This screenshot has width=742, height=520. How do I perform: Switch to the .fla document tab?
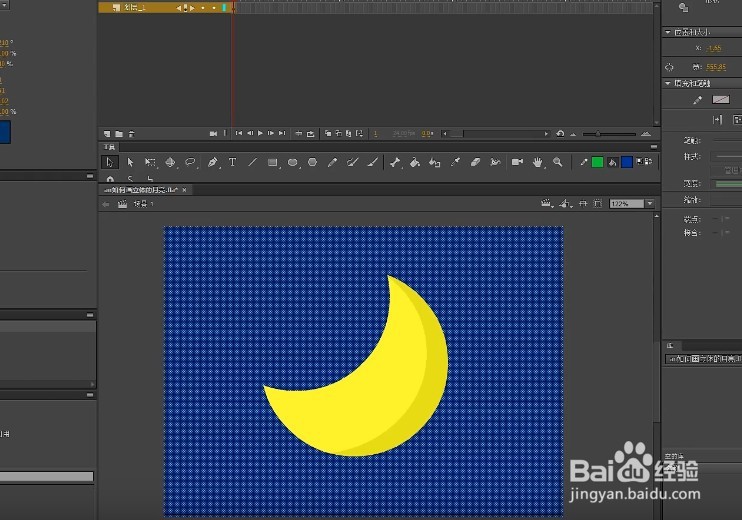pos(141,190)
